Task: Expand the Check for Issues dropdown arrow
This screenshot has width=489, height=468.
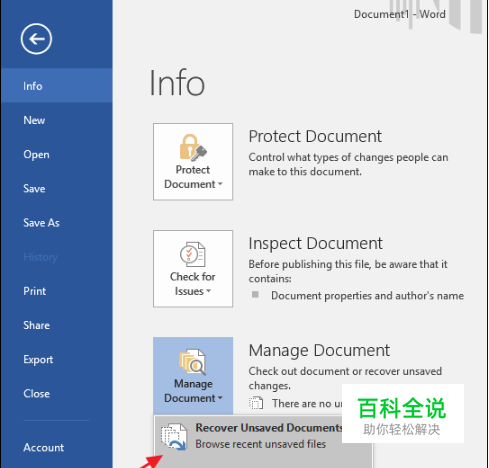Action: [x=208, y=291]
